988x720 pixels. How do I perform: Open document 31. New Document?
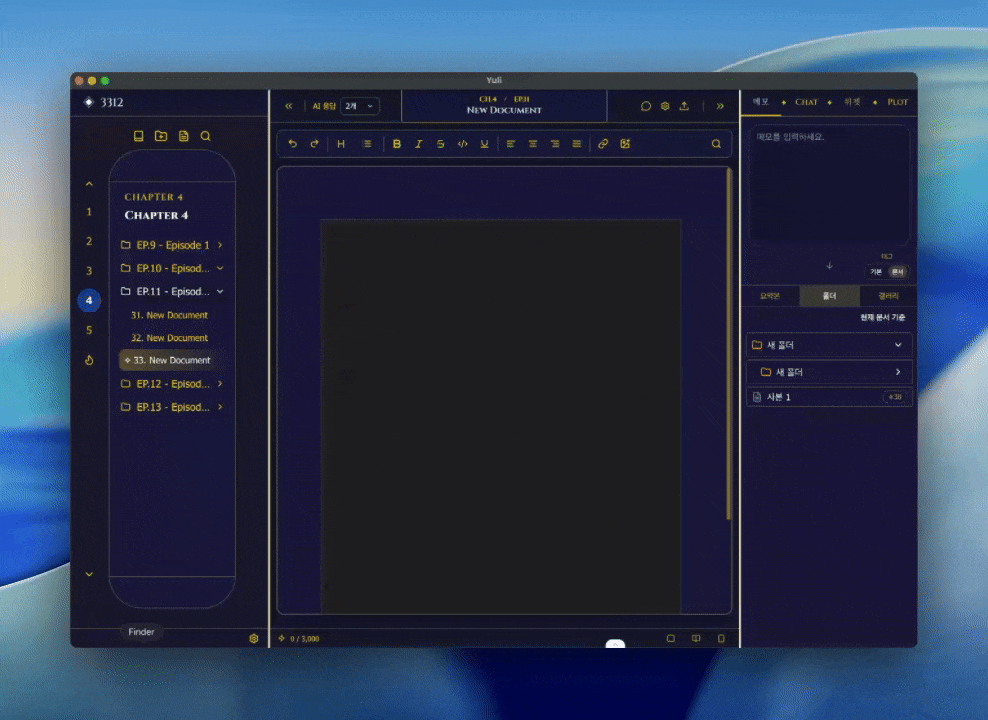(169, 315)
